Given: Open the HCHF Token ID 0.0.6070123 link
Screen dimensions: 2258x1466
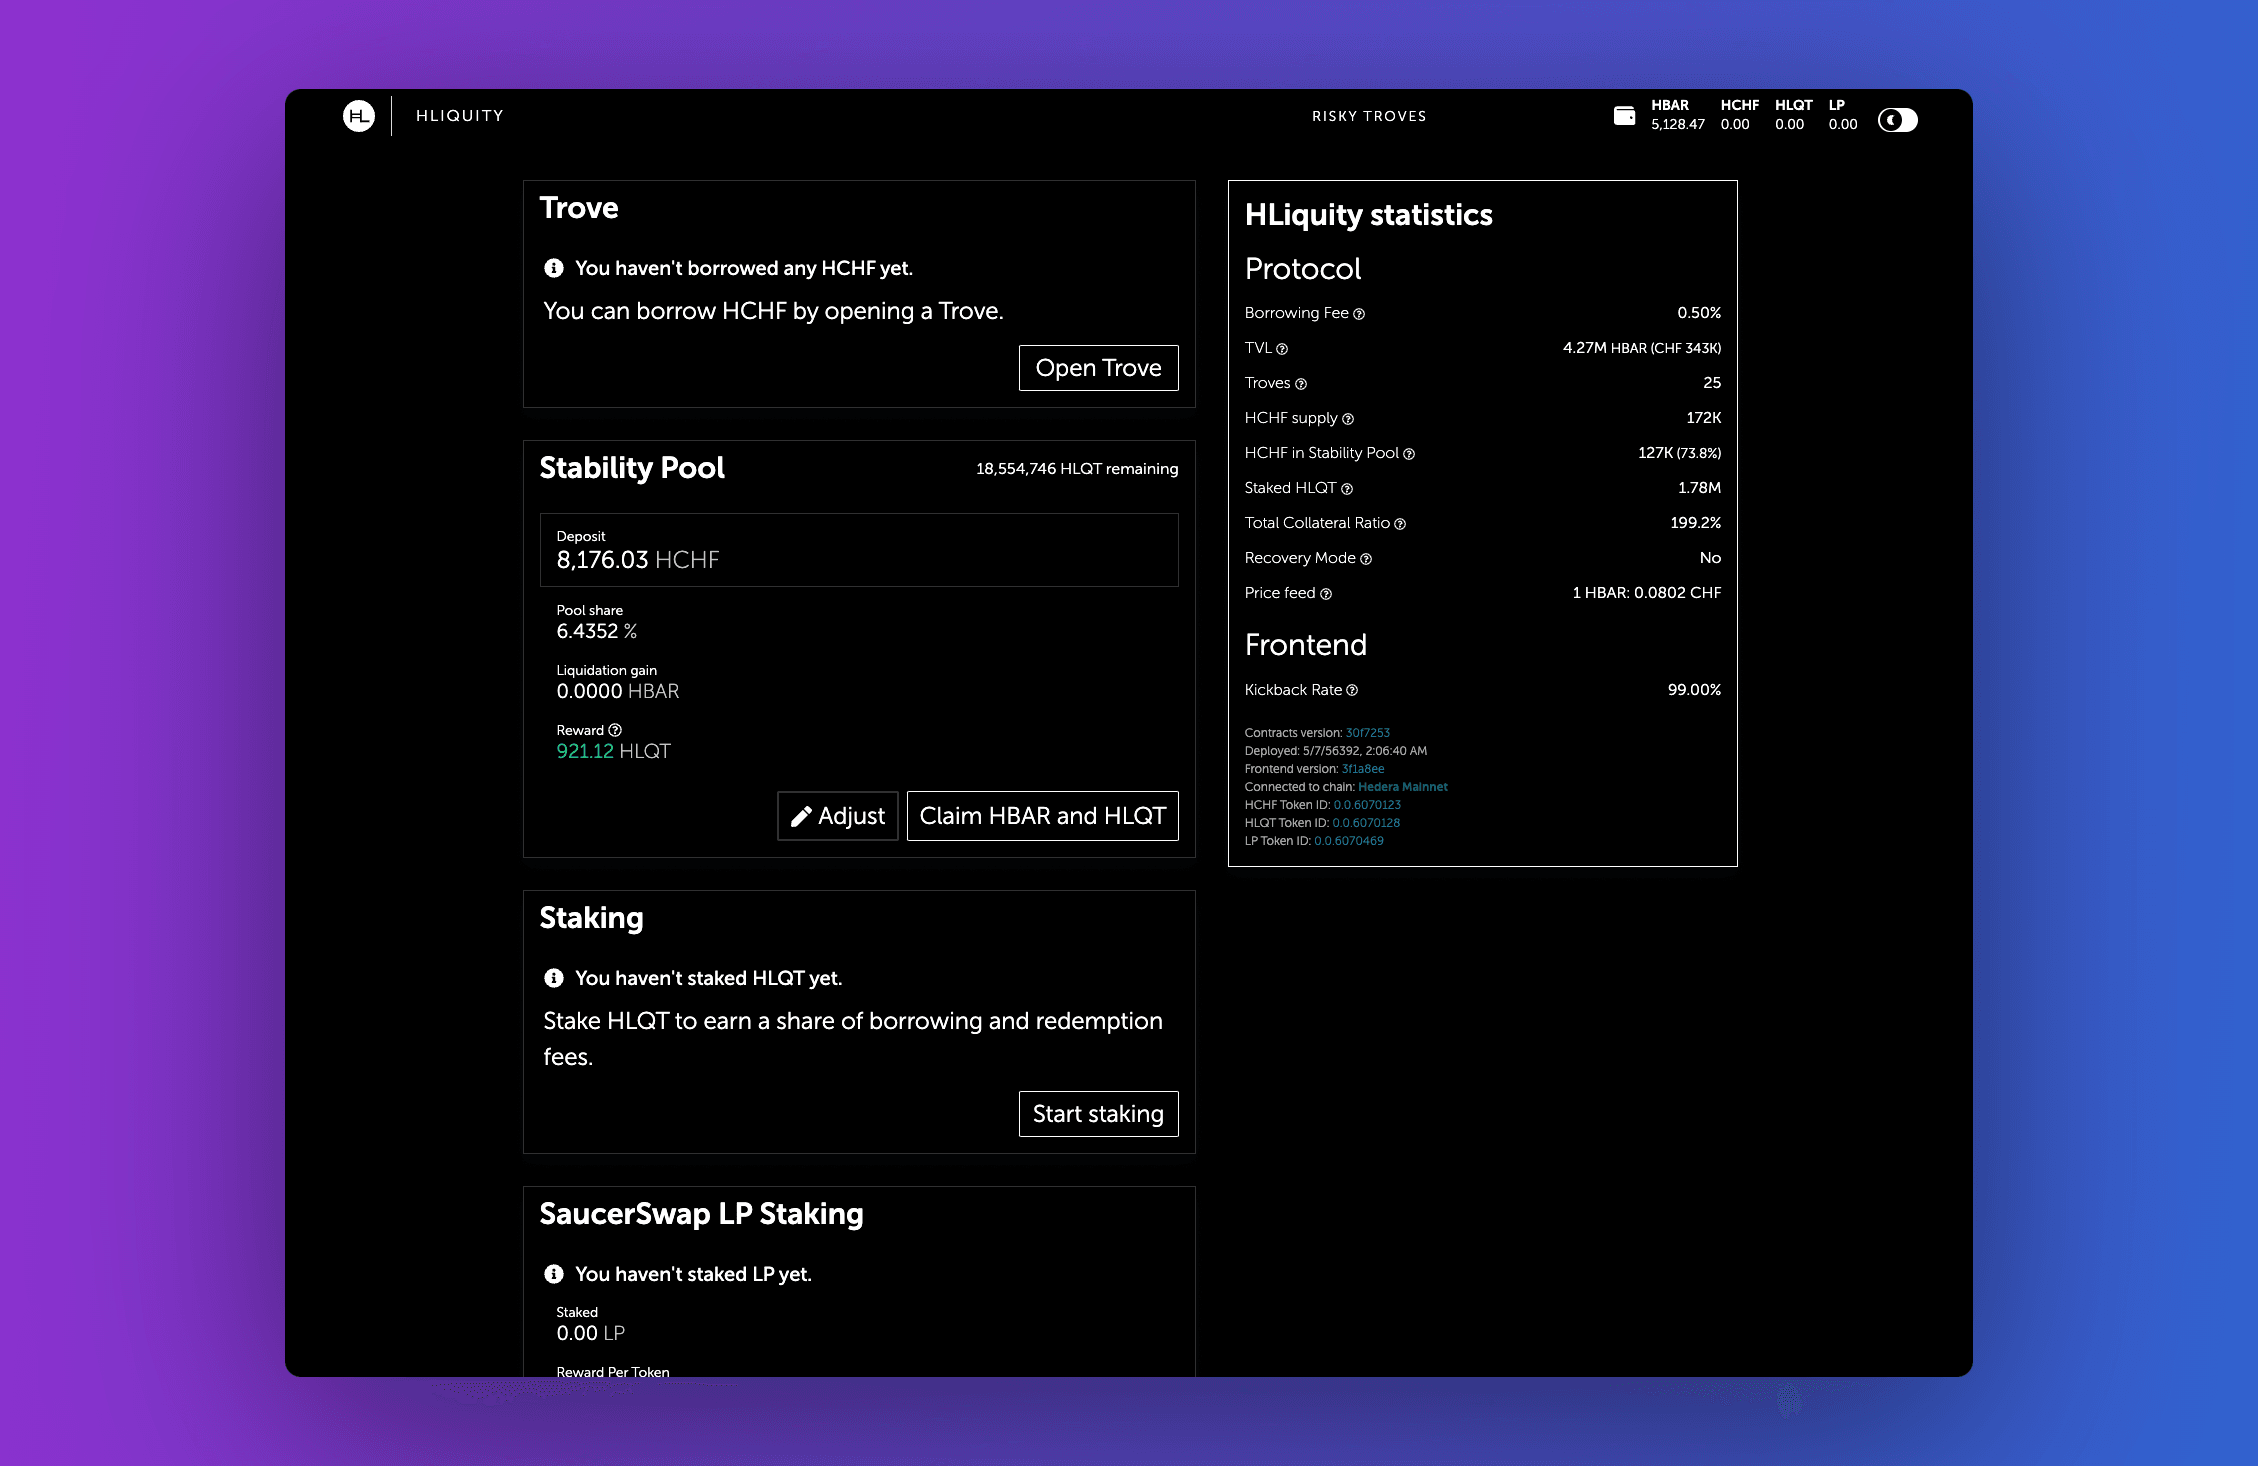Looking at the screenshot, I should pos(1367,805).
